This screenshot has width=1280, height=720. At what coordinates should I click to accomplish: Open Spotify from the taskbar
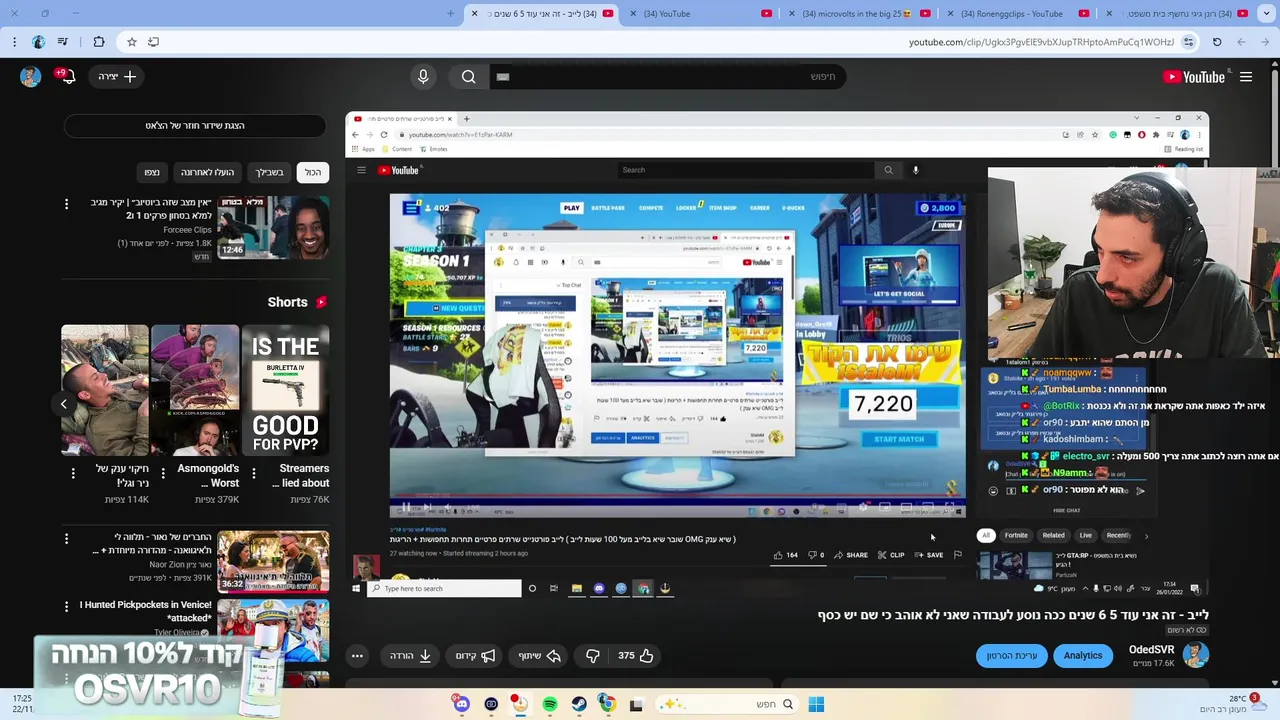click(x=550, y=705)
